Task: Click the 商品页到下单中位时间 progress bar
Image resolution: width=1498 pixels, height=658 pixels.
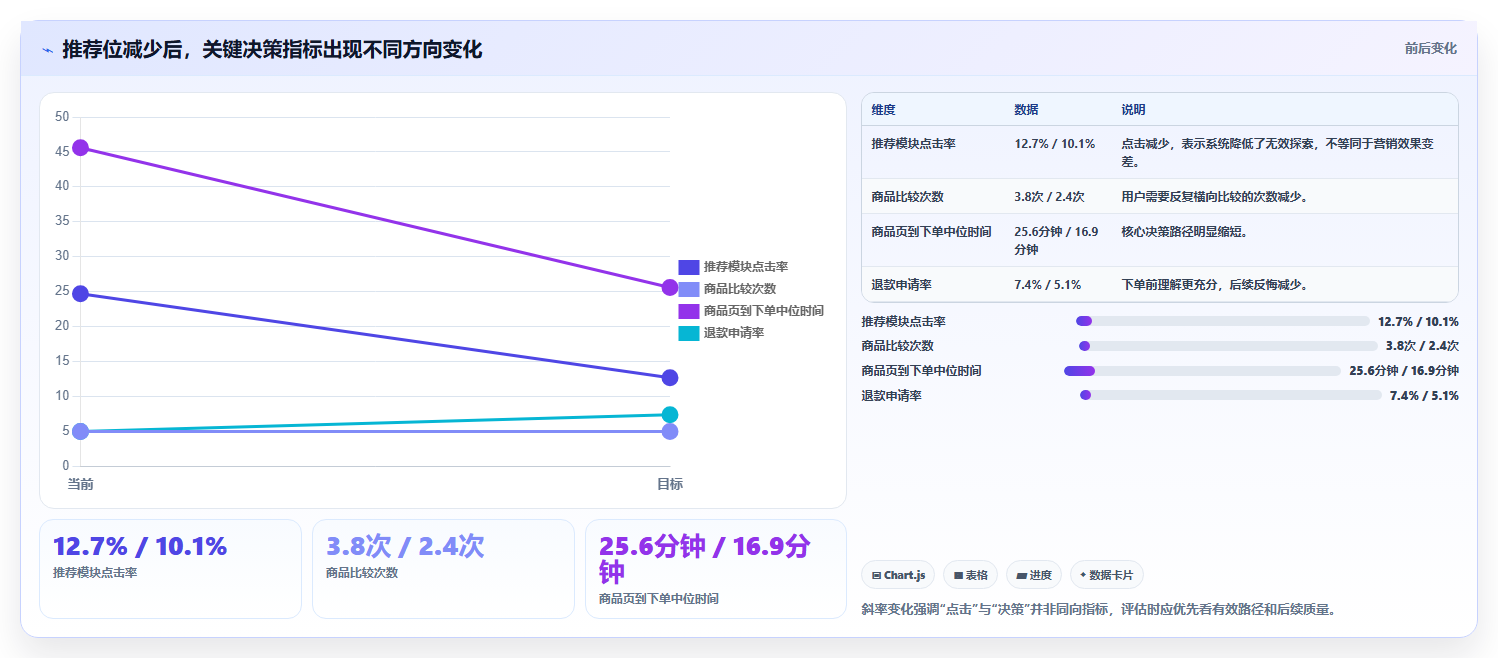Action: point(1202,371)
